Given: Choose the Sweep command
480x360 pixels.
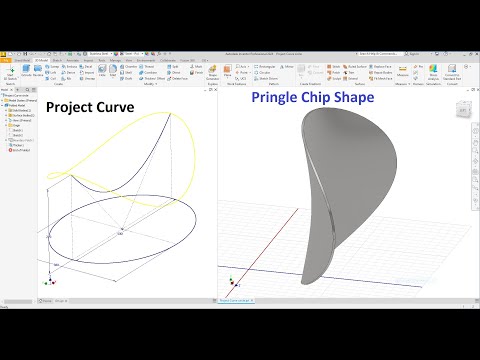Looking at the screenshot, I should tap(52, 67).
